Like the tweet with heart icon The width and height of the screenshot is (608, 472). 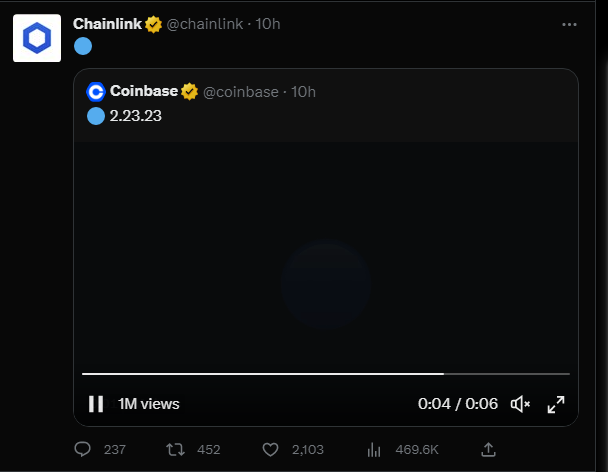click(x=270, y=450)
